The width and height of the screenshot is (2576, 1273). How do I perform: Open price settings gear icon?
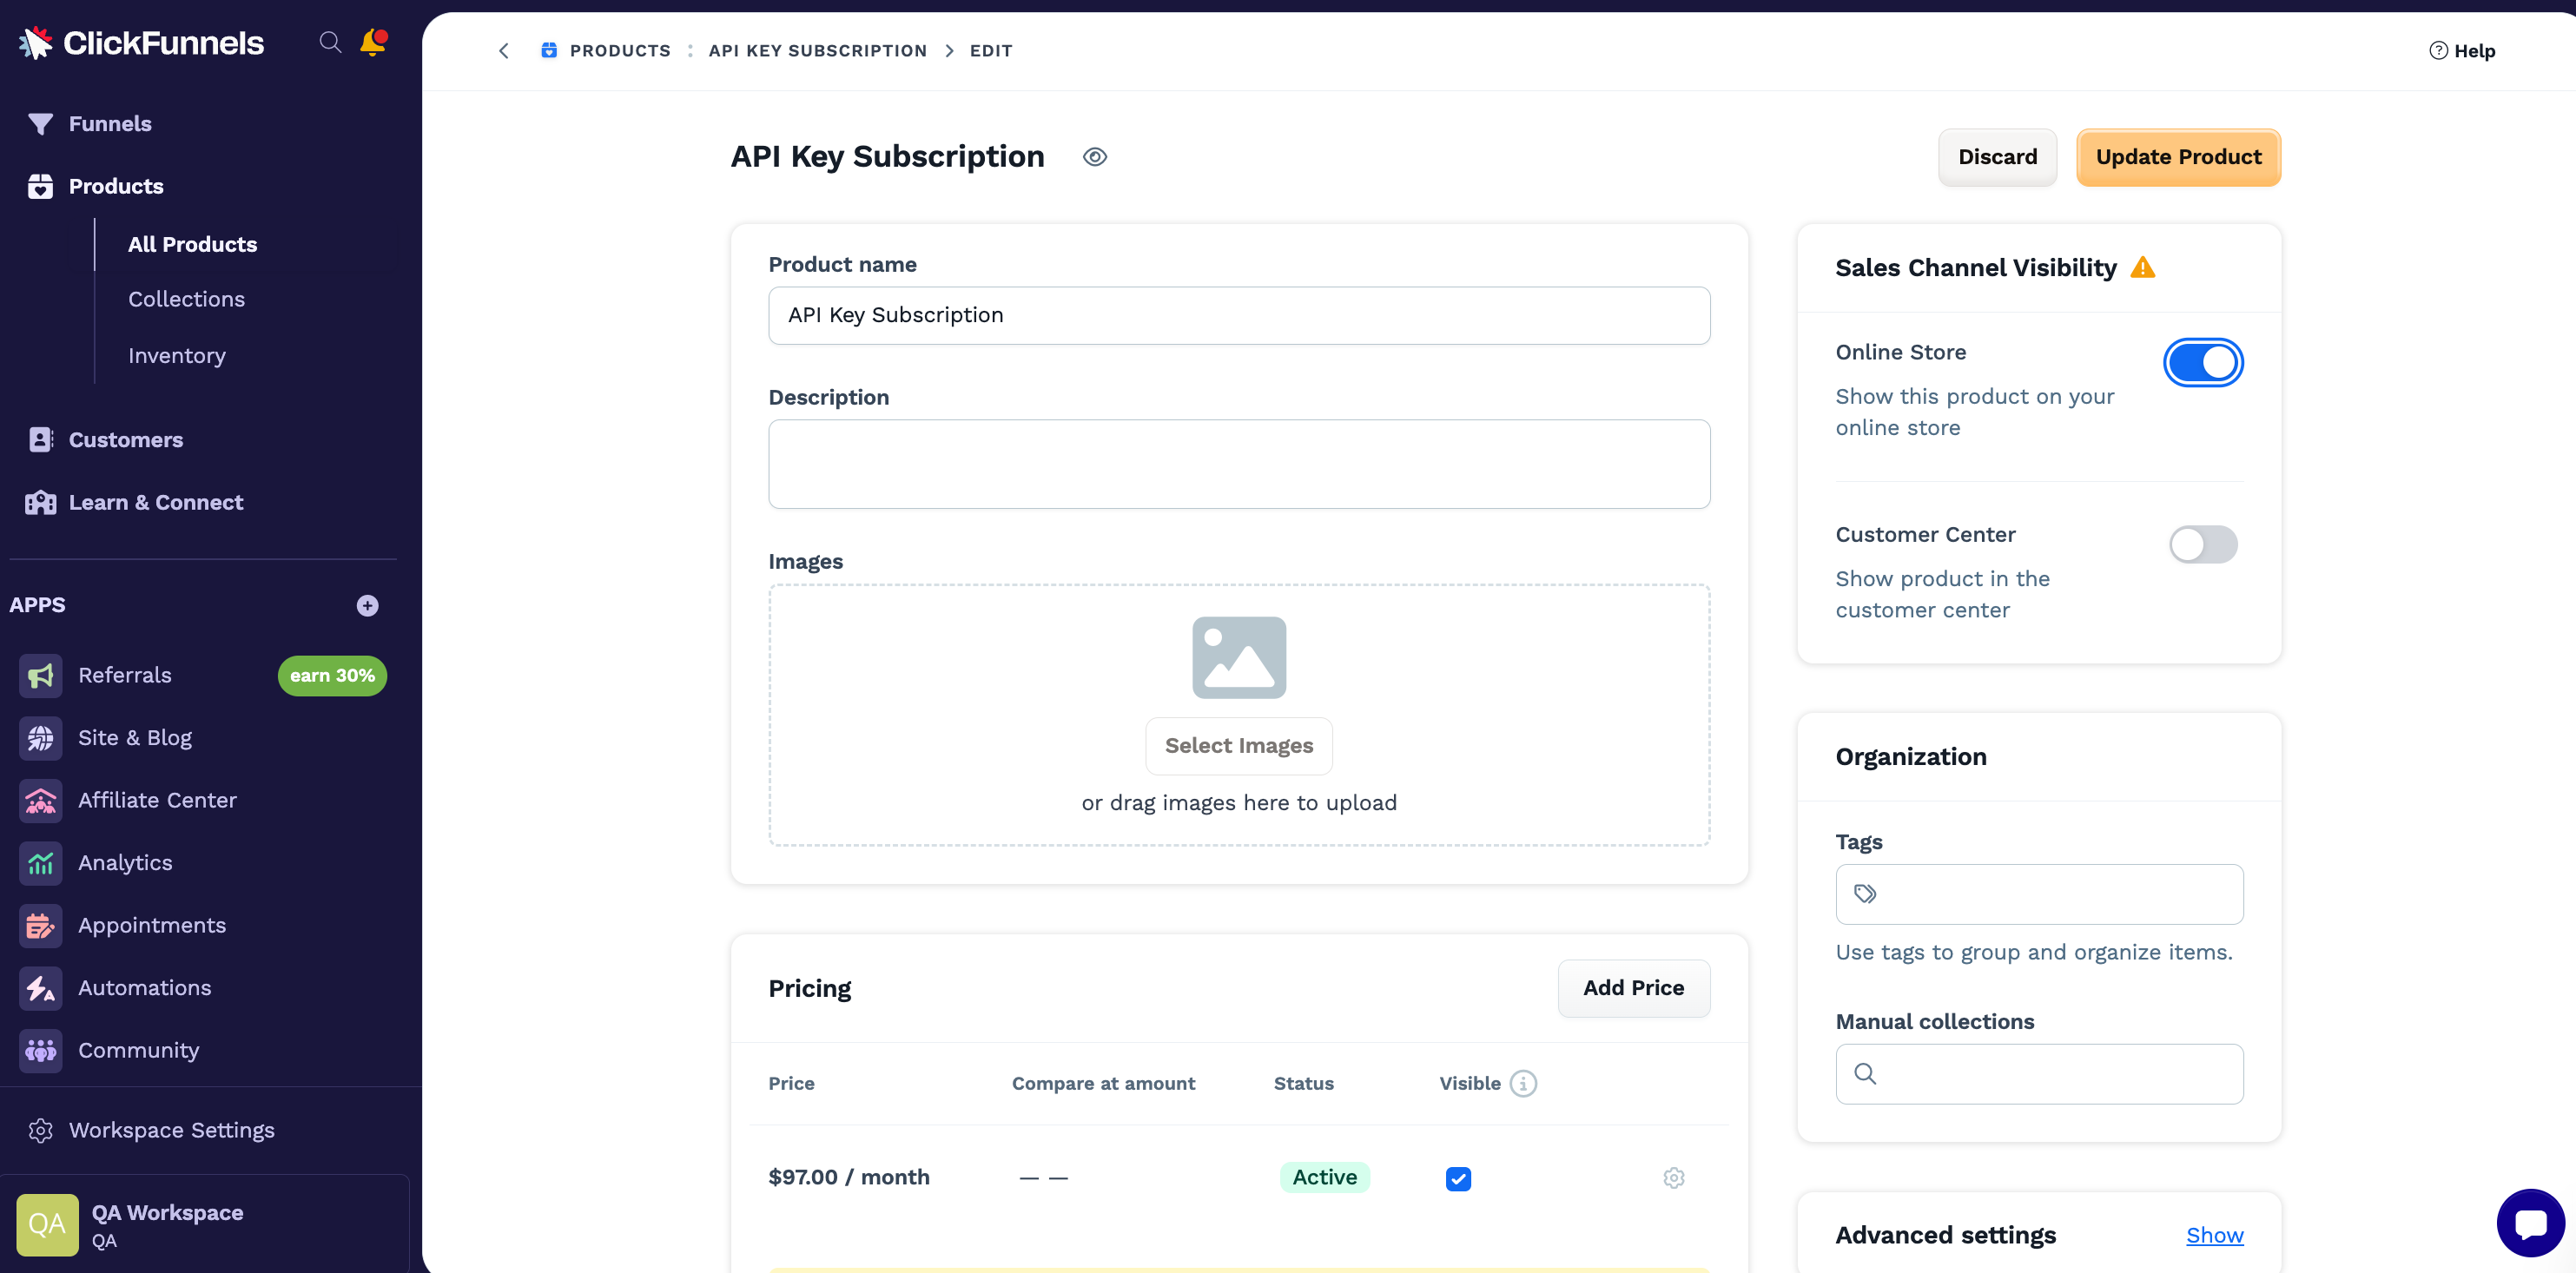[1673, 1178]
